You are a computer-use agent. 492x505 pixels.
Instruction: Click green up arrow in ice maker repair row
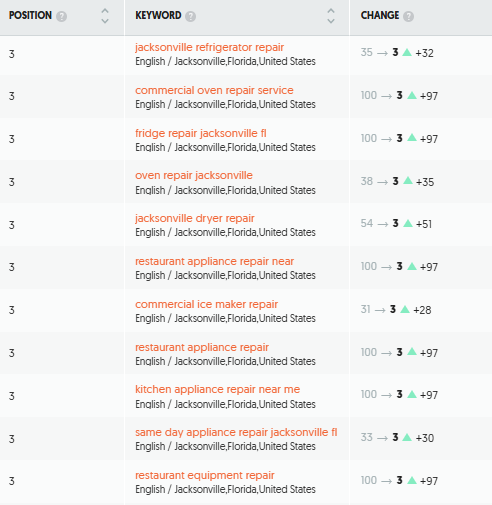coord(405,309)
